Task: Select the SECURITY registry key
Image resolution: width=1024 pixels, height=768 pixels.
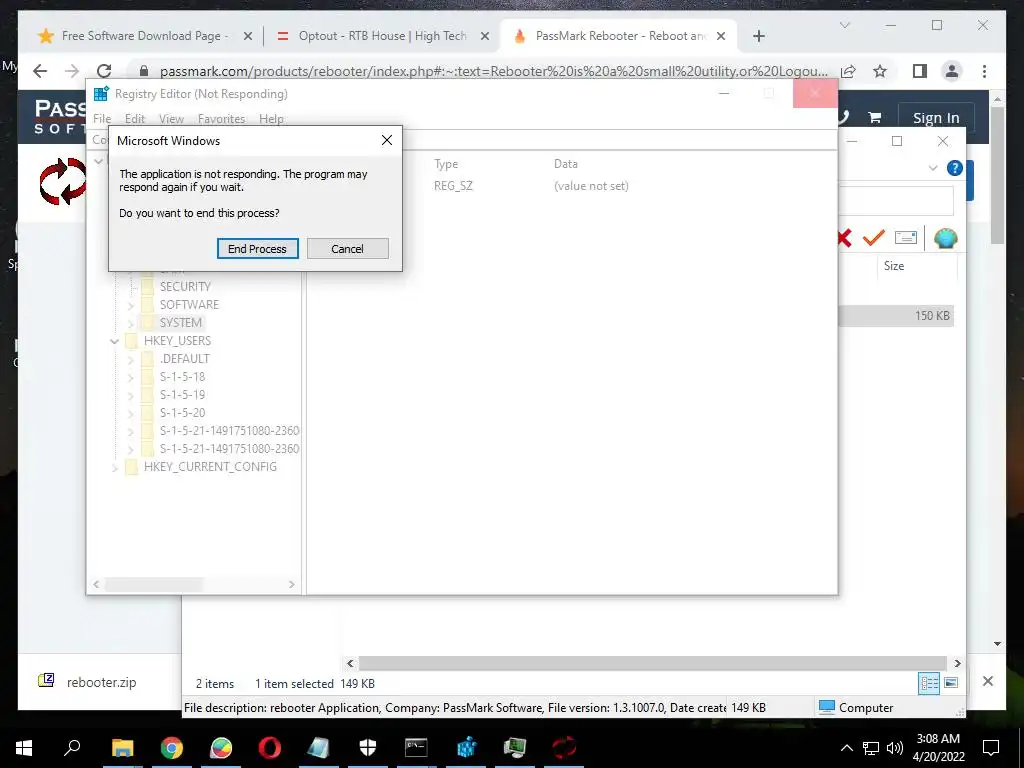Action: click(x=185, y=287)
